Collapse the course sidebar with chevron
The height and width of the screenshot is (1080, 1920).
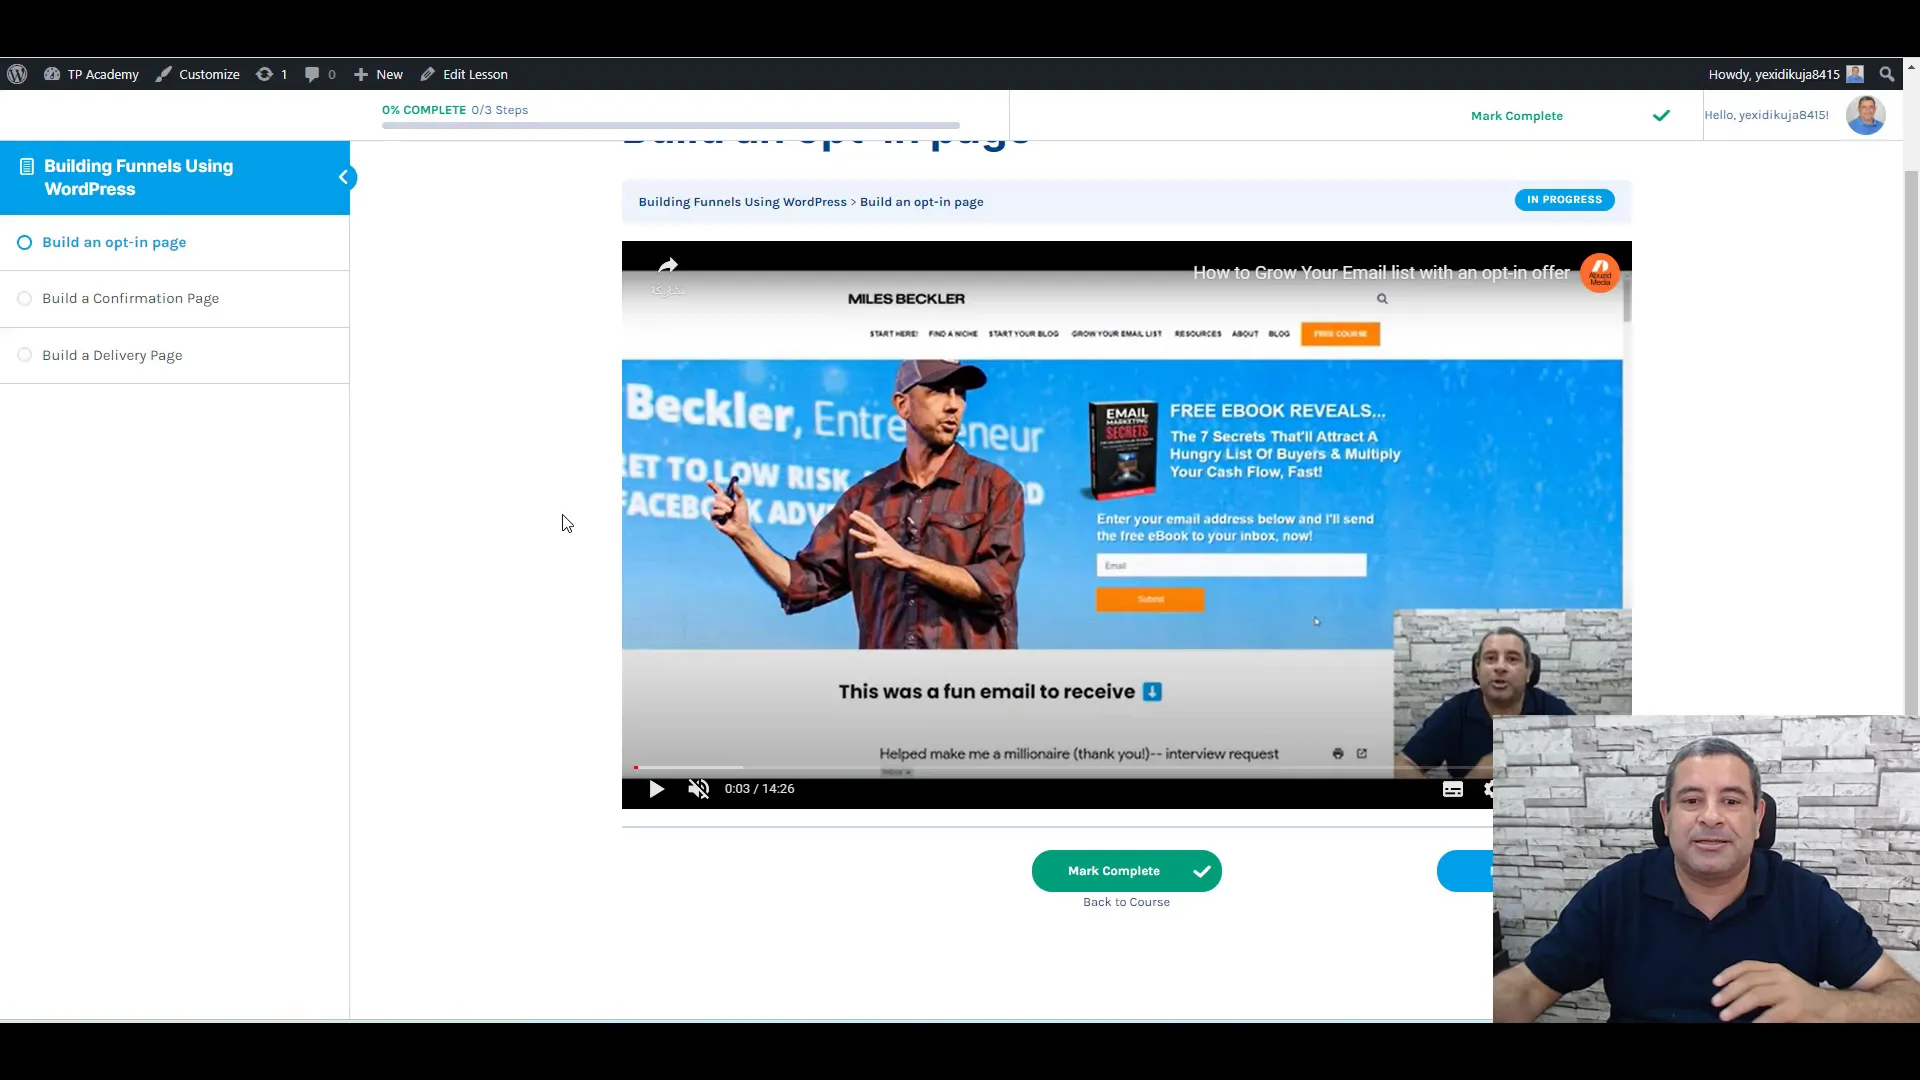pyautogui.click(x=343, y=177)
